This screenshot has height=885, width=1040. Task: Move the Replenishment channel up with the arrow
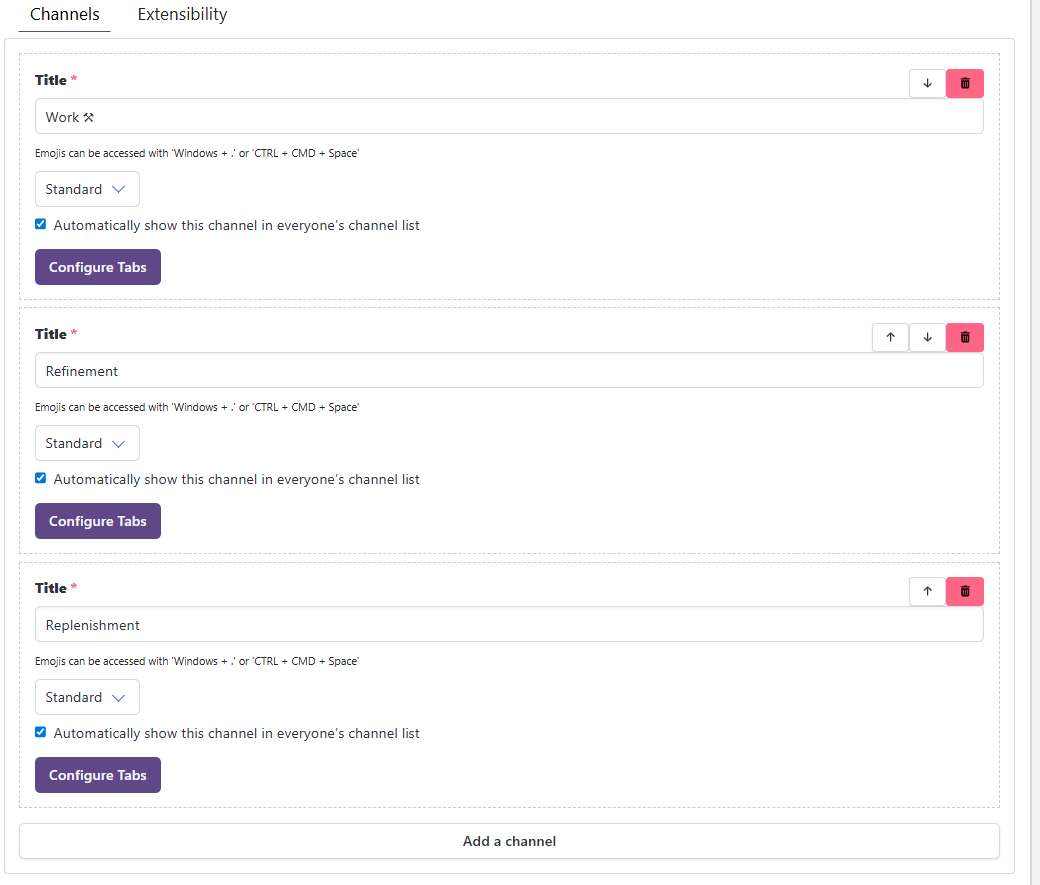(x=926, y=591)
